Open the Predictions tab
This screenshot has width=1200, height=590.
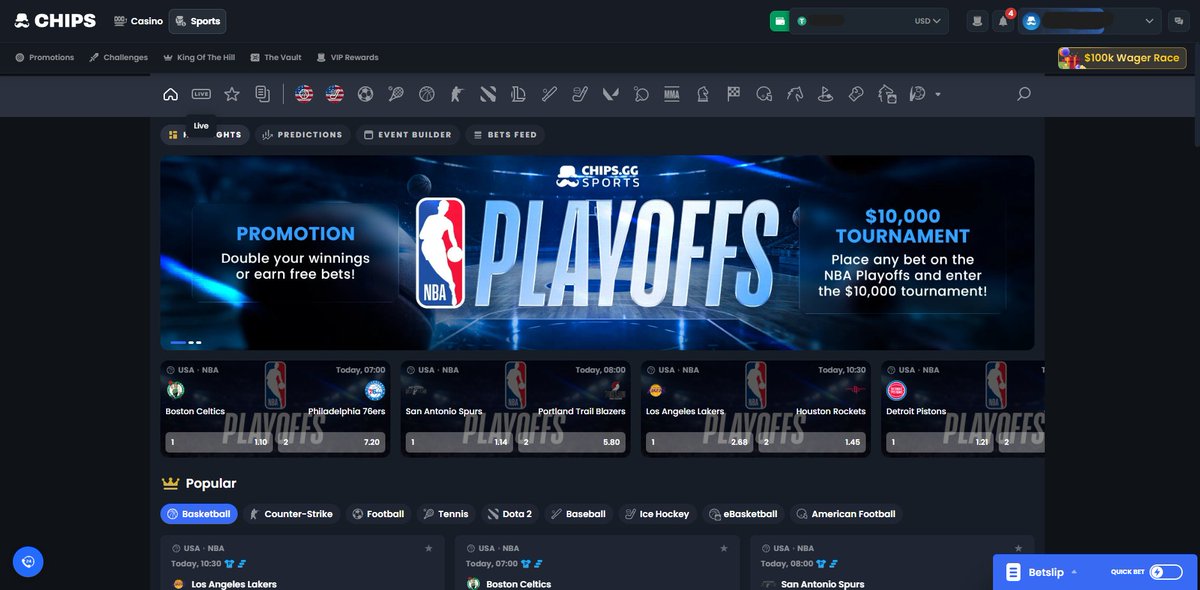coord(301,134)
